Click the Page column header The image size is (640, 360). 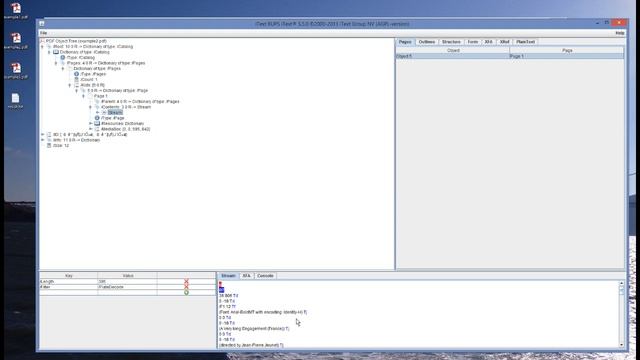click(567, 51)
